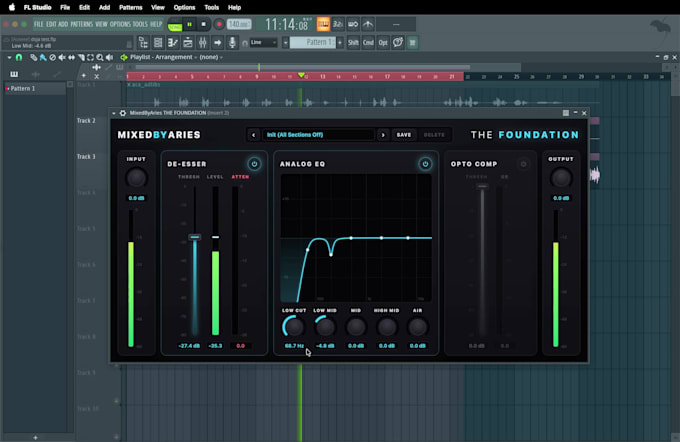Click the De-Esser THRESH slider handle
Viewport: 680px width, 442px height.
[x=195, y=237]
